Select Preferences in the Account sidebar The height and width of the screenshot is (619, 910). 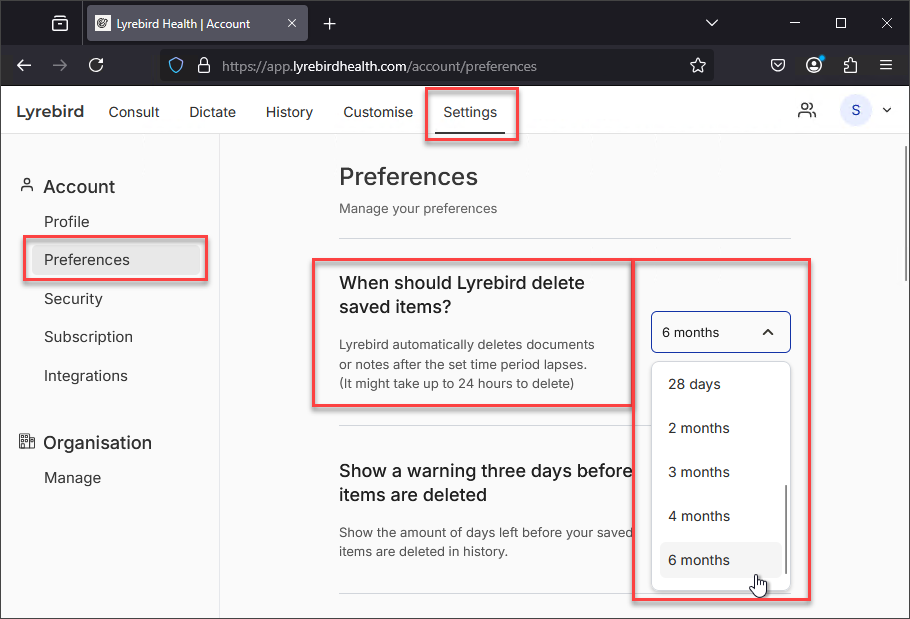pyautogui.click(x=116, y=259)
